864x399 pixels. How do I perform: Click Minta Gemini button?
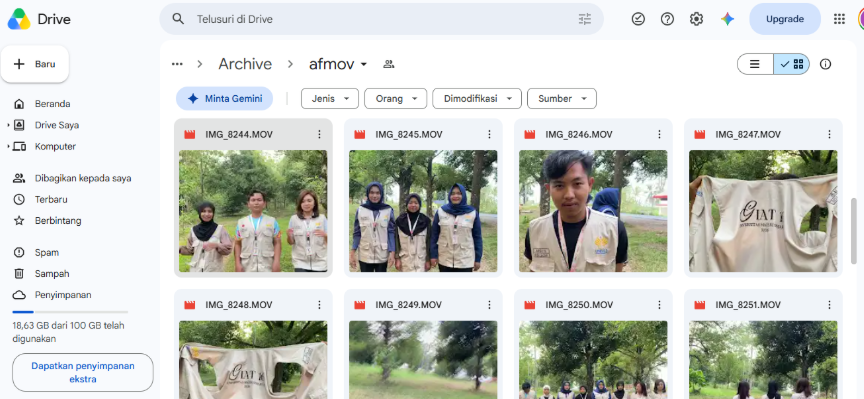click(224, 99)
